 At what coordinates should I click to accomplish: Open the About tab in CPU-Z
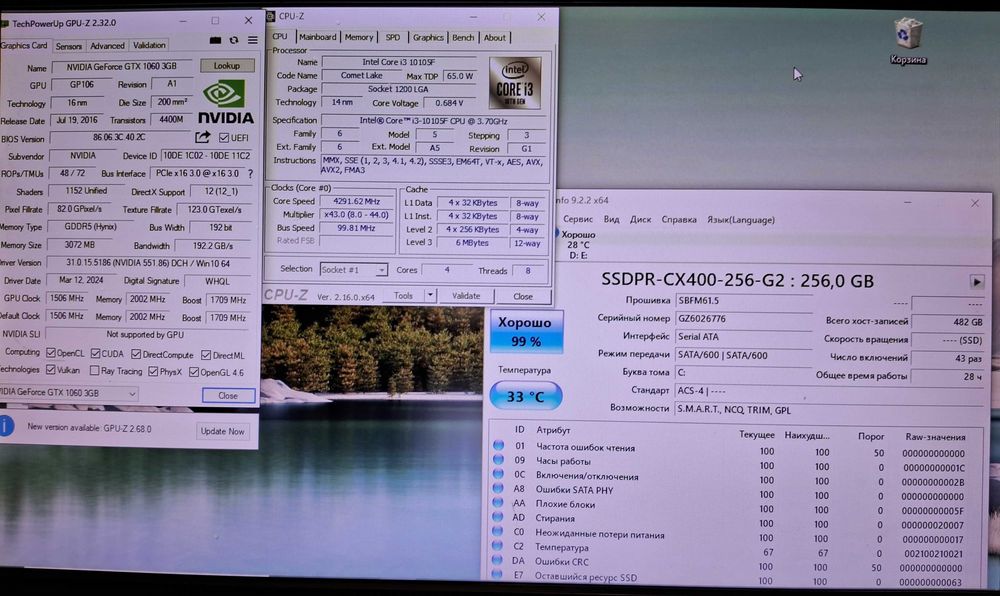[494, 38]
